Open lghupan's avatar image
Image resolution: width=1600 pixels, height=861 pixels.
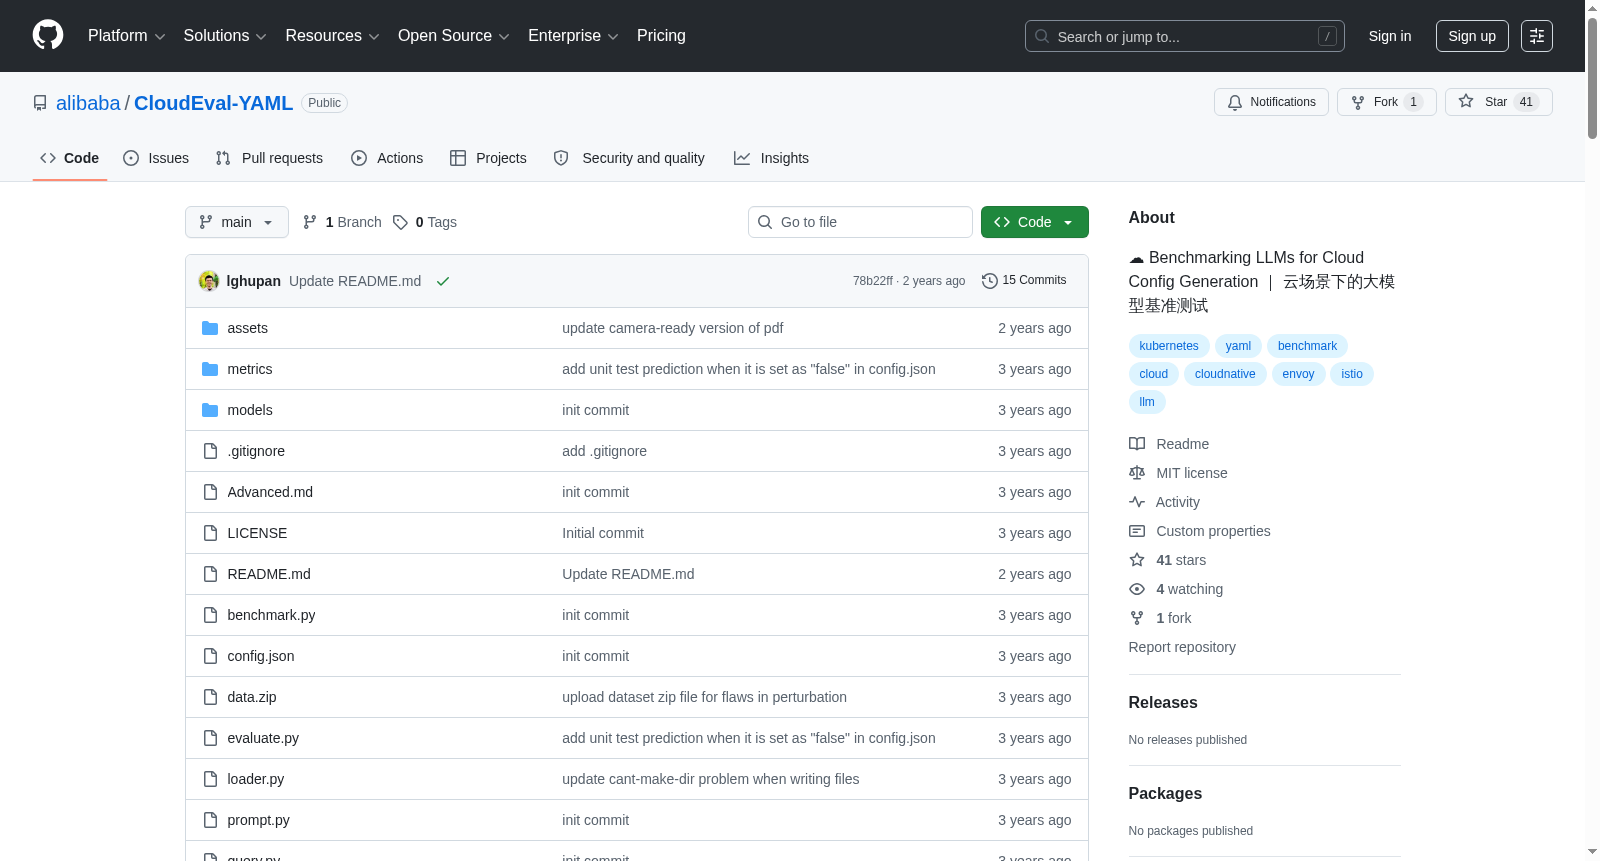[x=209, y=281]
